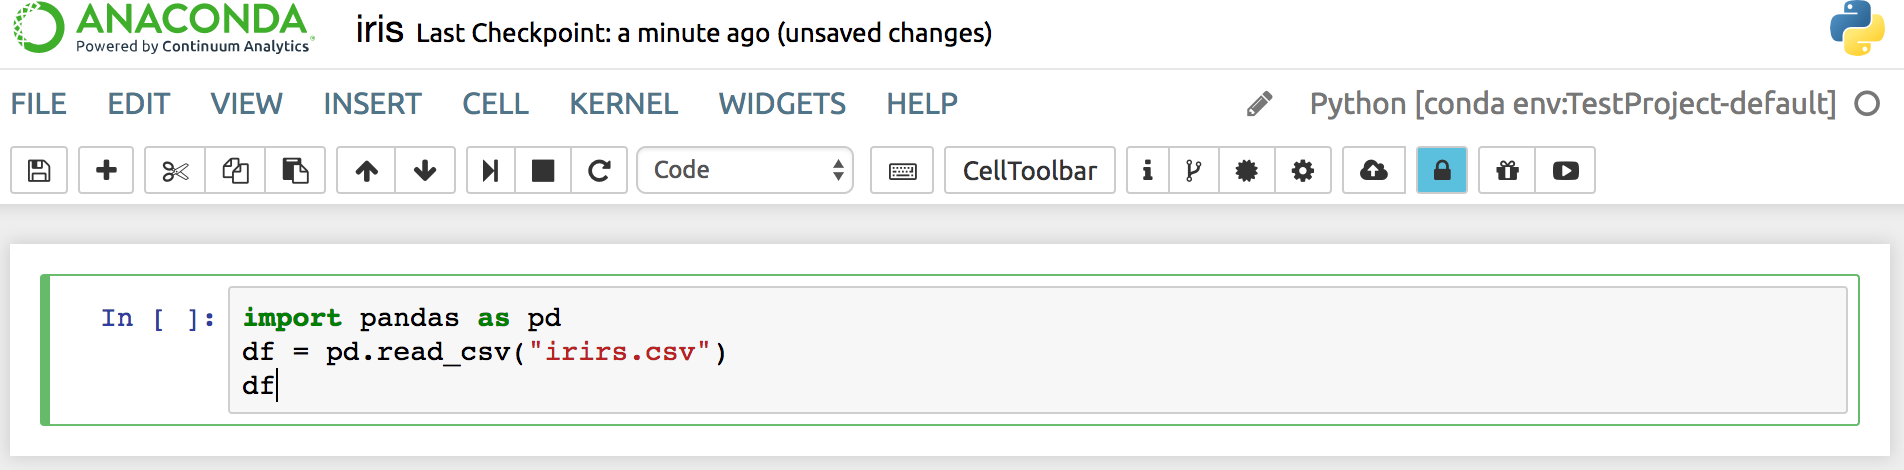Open the FILE menu
This screenshot has width=1904, height=470.
(39, 103)
